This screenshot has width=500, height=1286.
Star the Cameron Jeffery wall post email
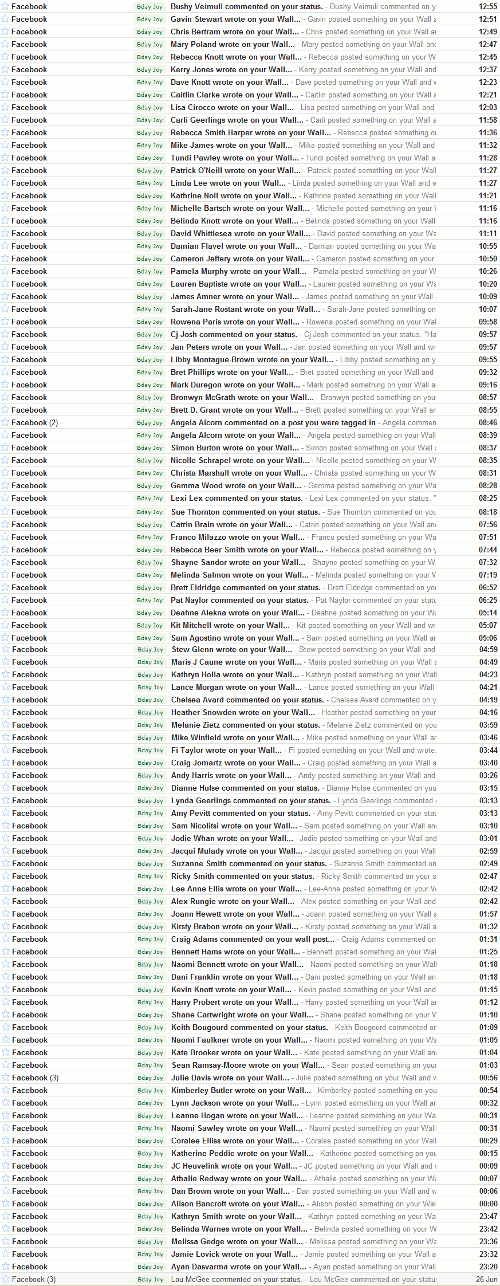point(6,258)
